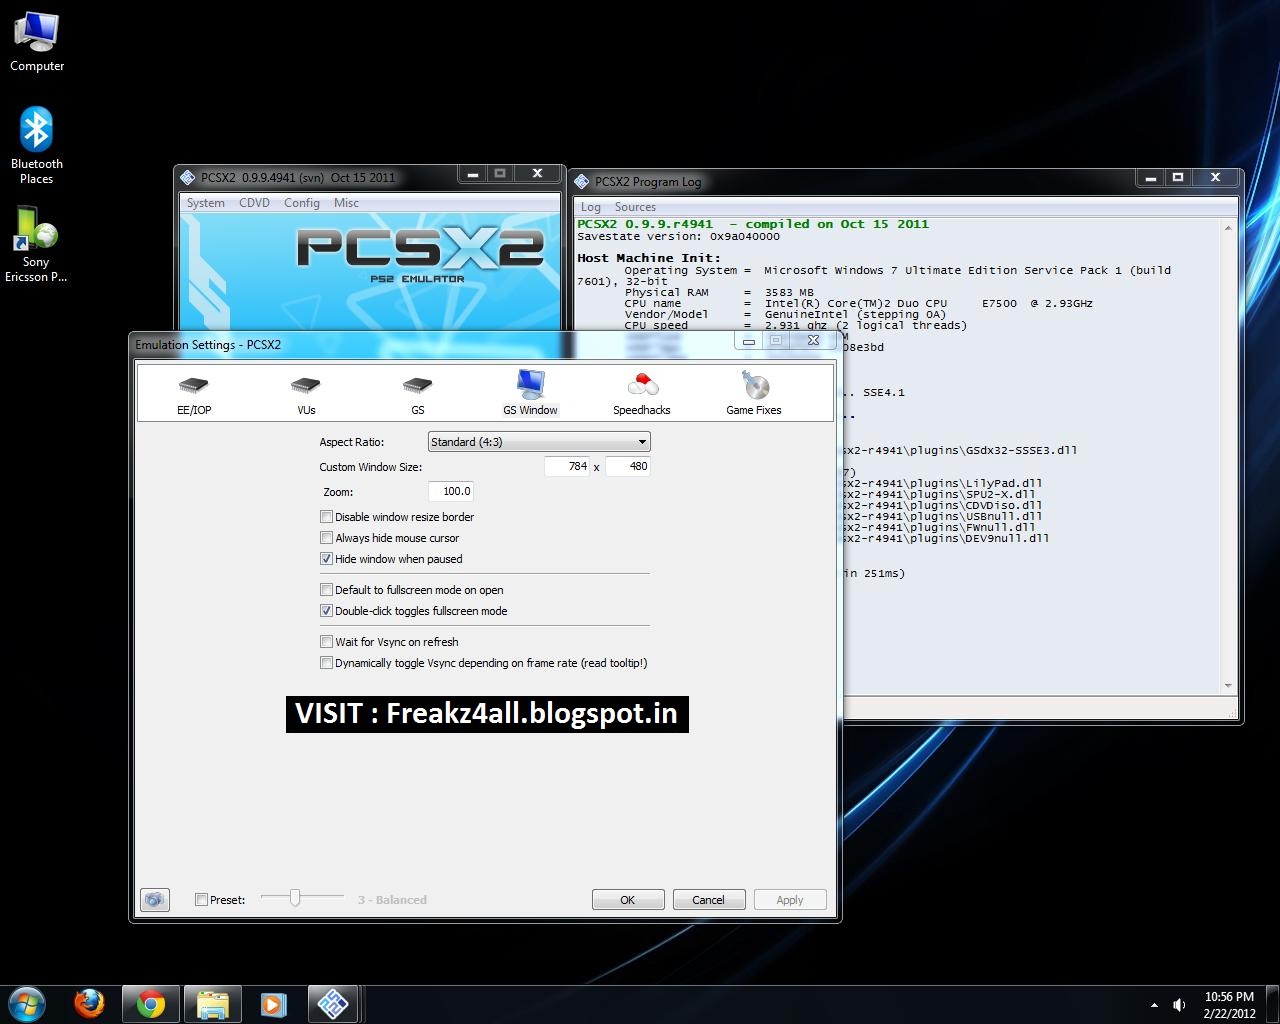Click the PCSX2 Program Log title icon
Viewport: 1280px width, 1024px height.
[582, 181]
